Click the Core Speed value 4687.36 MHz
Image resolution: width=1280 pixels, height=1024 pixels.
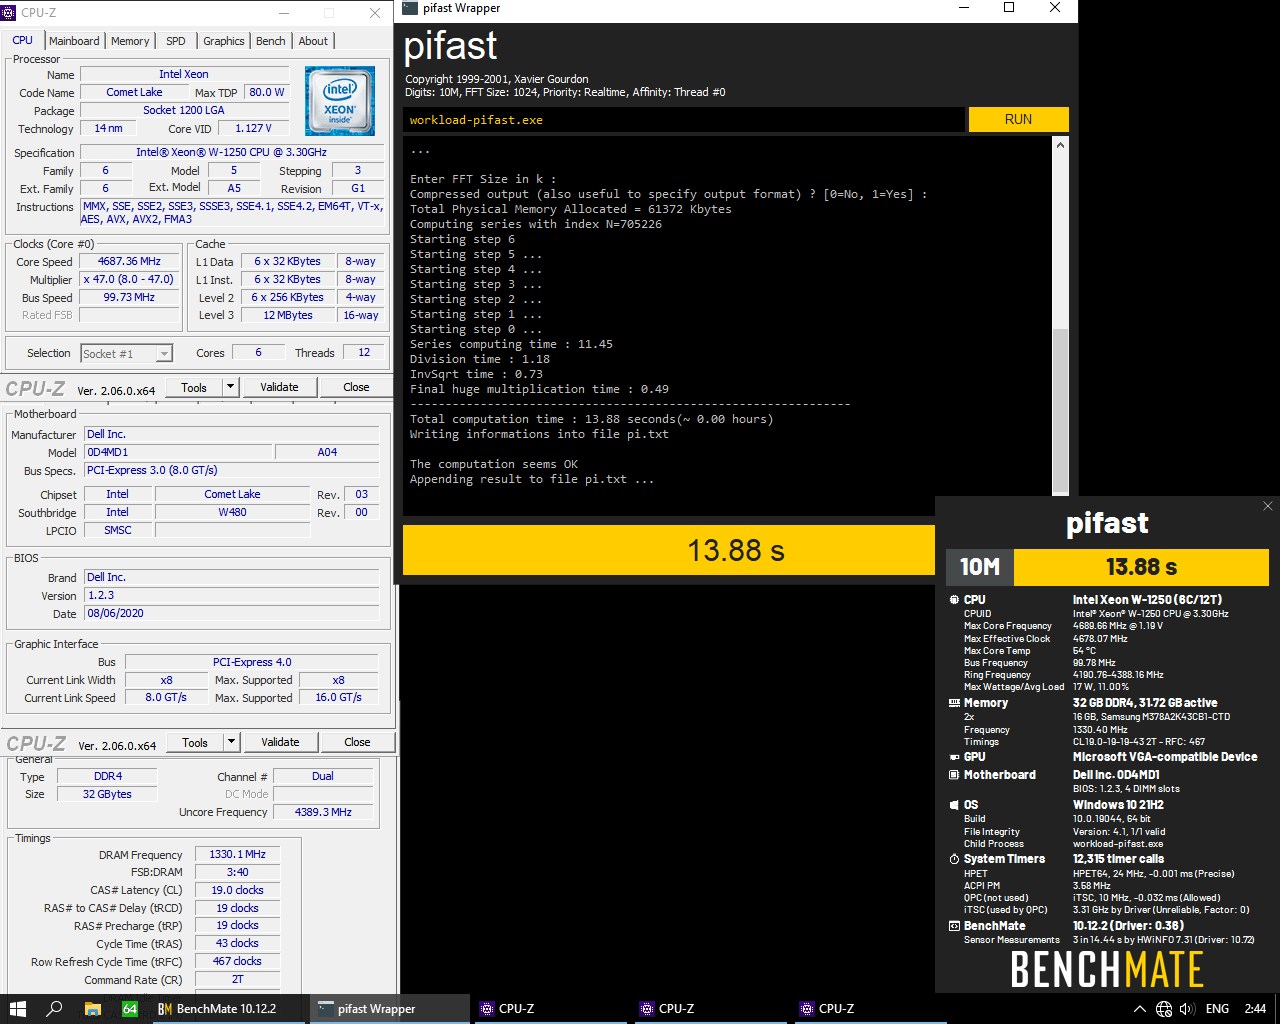(x=129, y=261)
